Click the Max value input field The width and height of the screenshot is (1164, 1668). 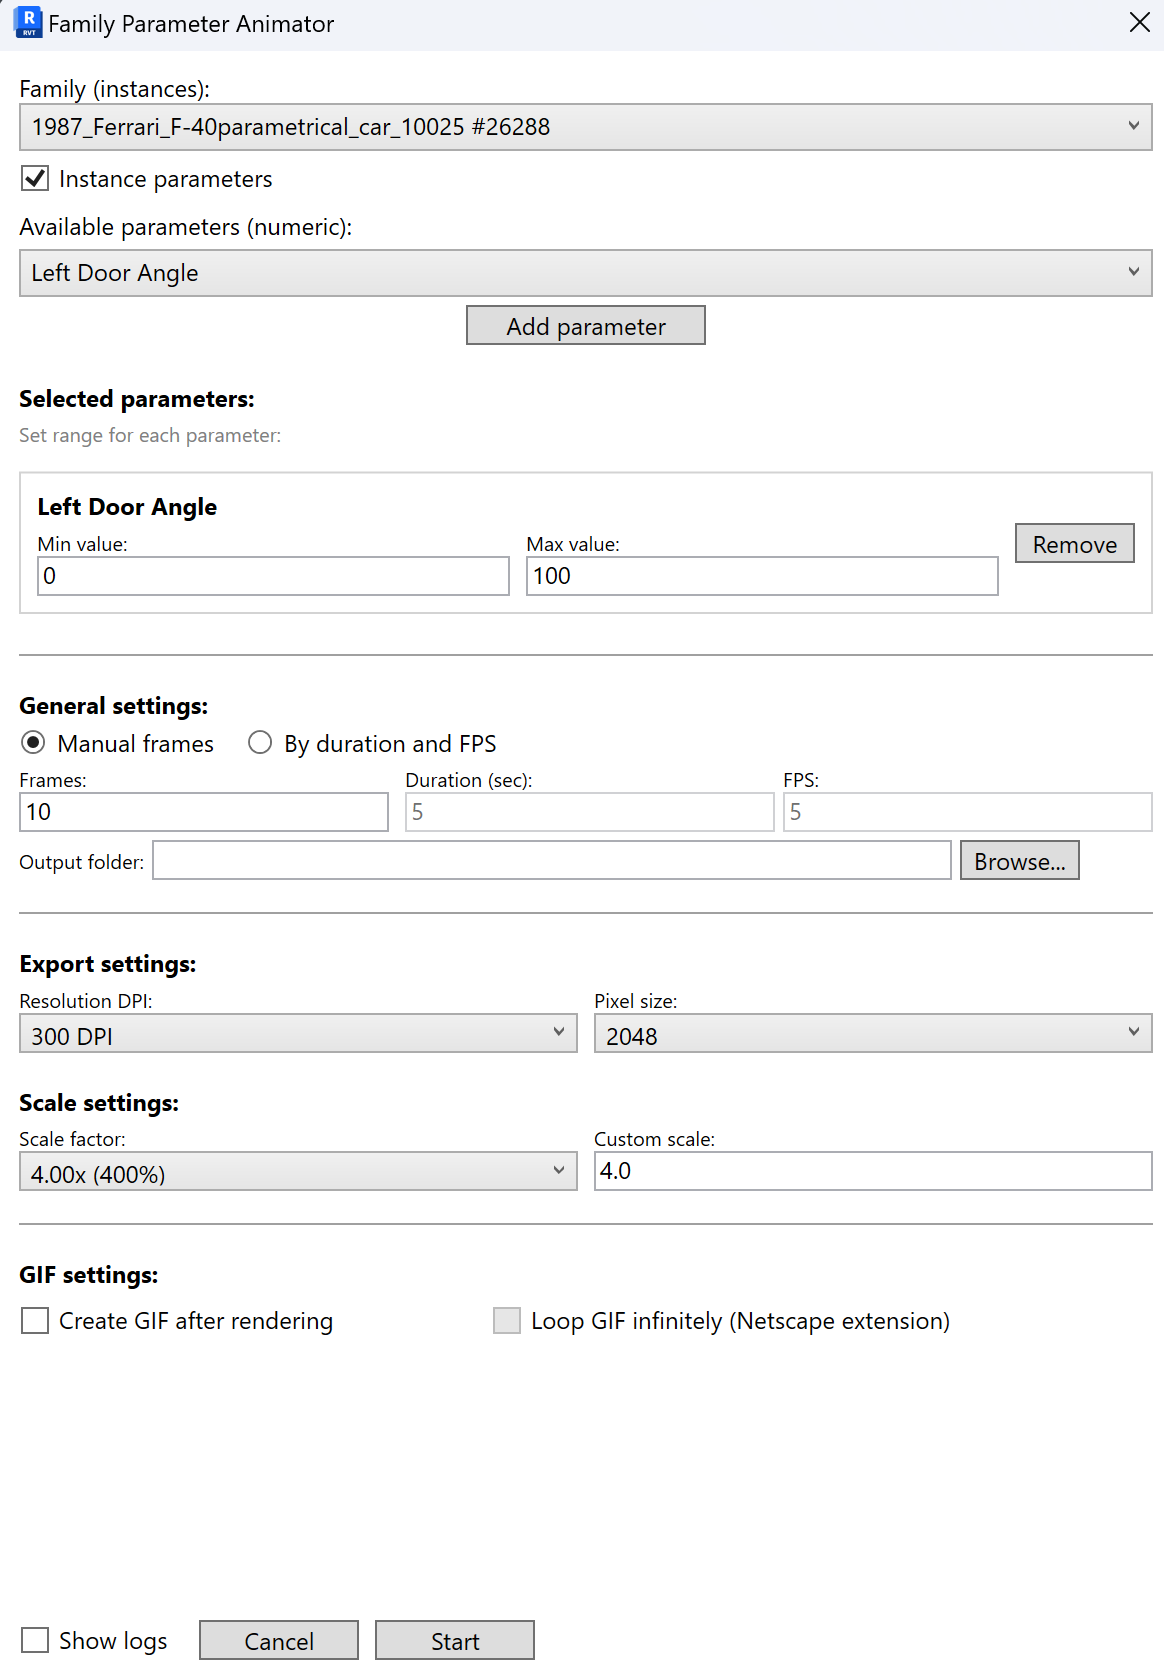[762, 576]
